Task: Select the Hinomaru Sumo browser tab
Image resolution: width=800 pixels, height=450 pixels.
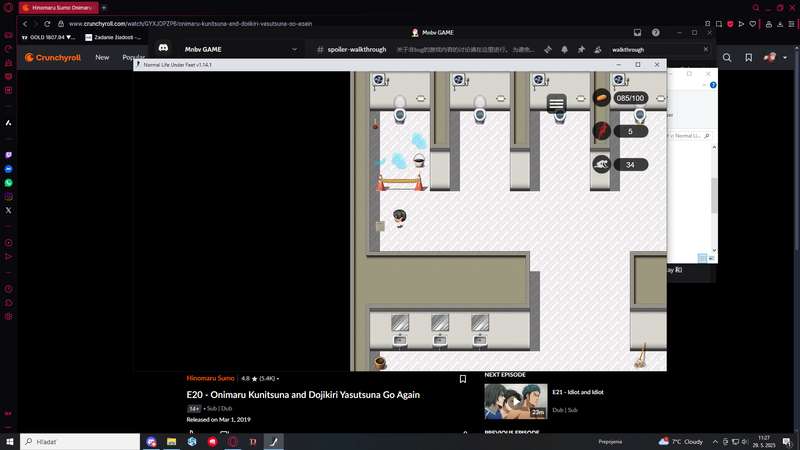Action: (59, 8)
